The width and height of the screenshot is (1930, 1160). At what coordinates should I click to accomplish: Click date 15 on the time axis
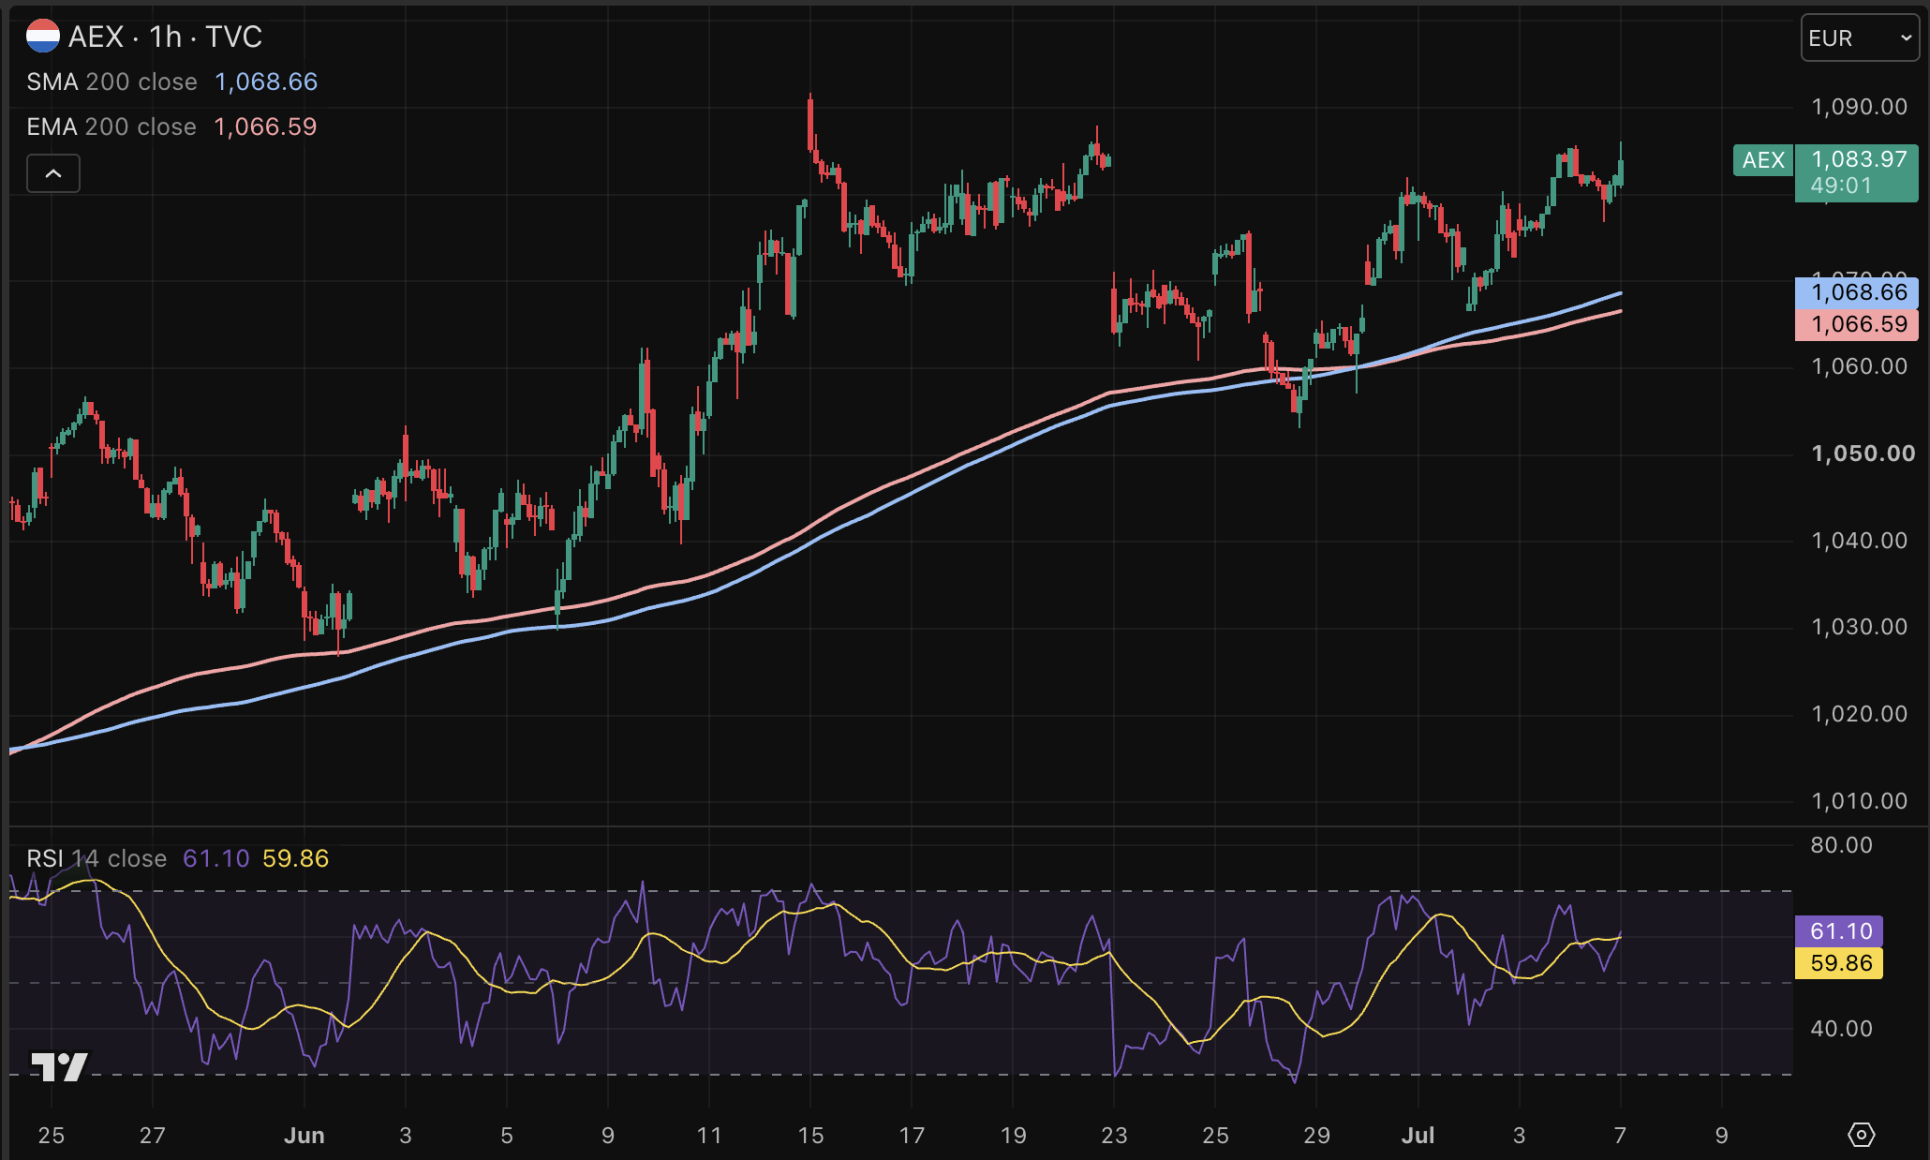(x=811, y=1135)
